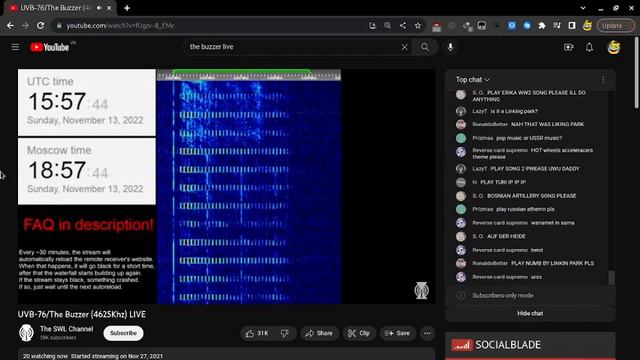Click the browser Update button
640x360 pixels.
pyautogui.click(x=616, y=25)
